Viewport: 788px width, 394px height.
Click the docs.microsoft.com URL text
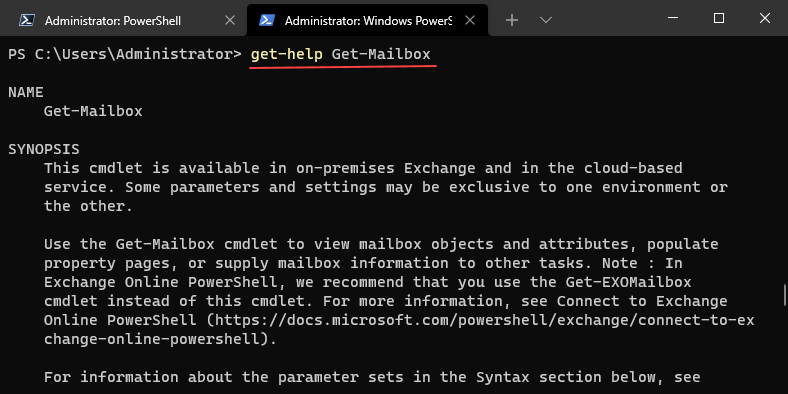tap(484, 320)
